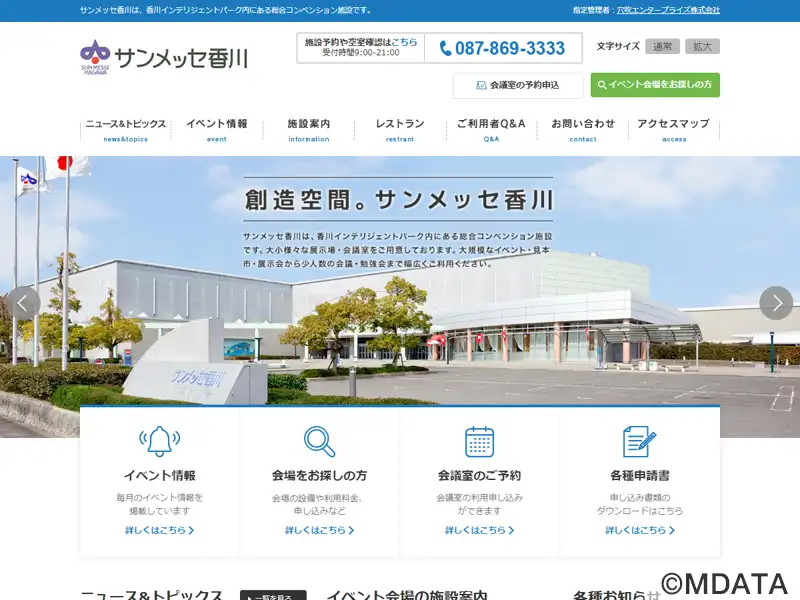Image resolution: width=800 pixels, height=600 pixels.
Task: Open ニュース&トピックス navigation item
Action: [125, 129]
